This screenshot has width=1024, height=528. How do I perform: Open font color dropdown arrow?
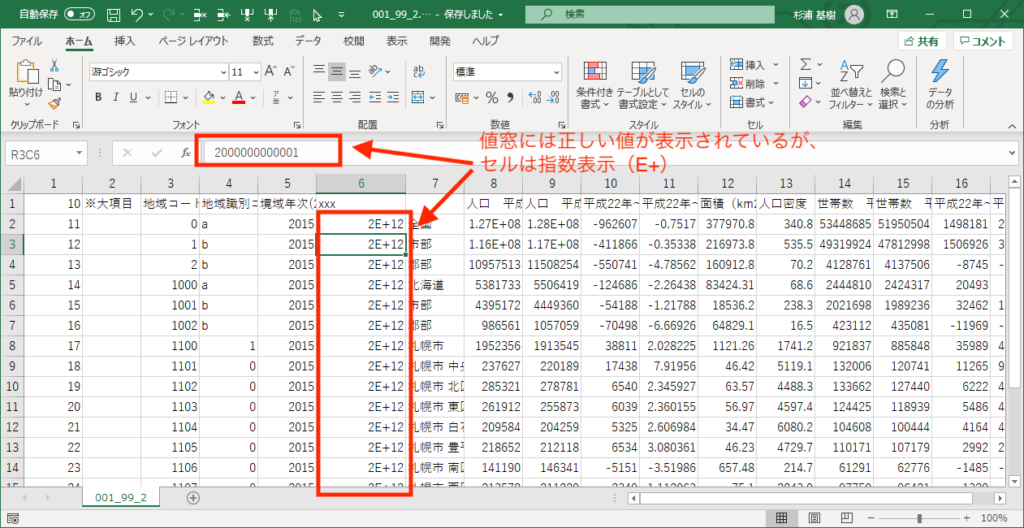(252, 97)
